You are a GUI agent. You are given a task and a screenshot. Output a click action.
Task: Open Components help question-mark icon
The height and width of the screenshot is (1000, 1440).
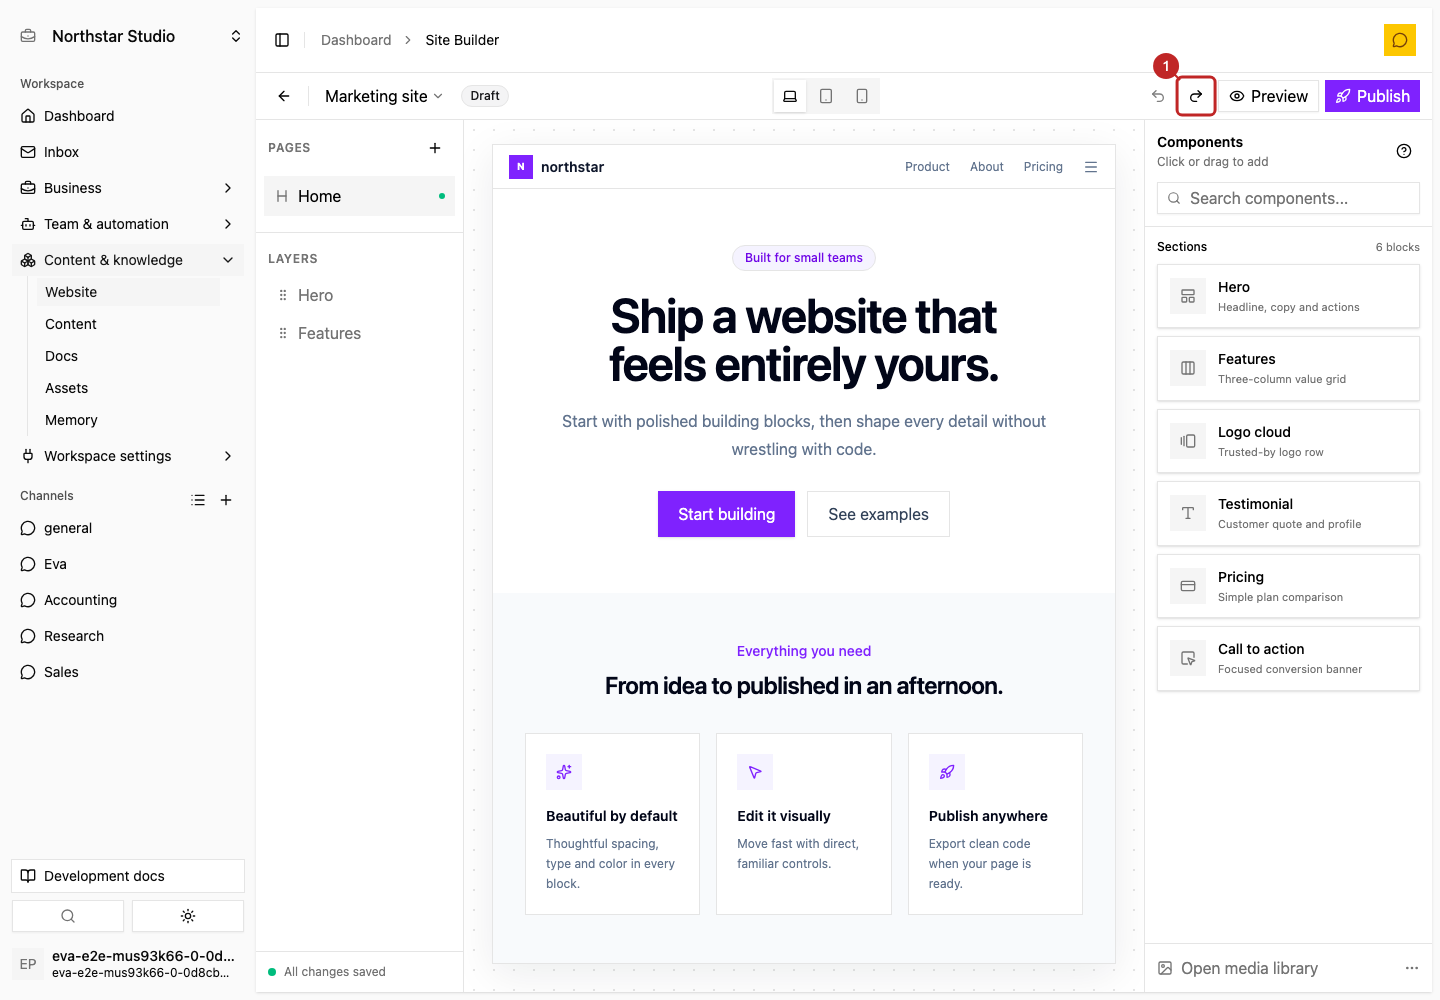coord(1404,151)
